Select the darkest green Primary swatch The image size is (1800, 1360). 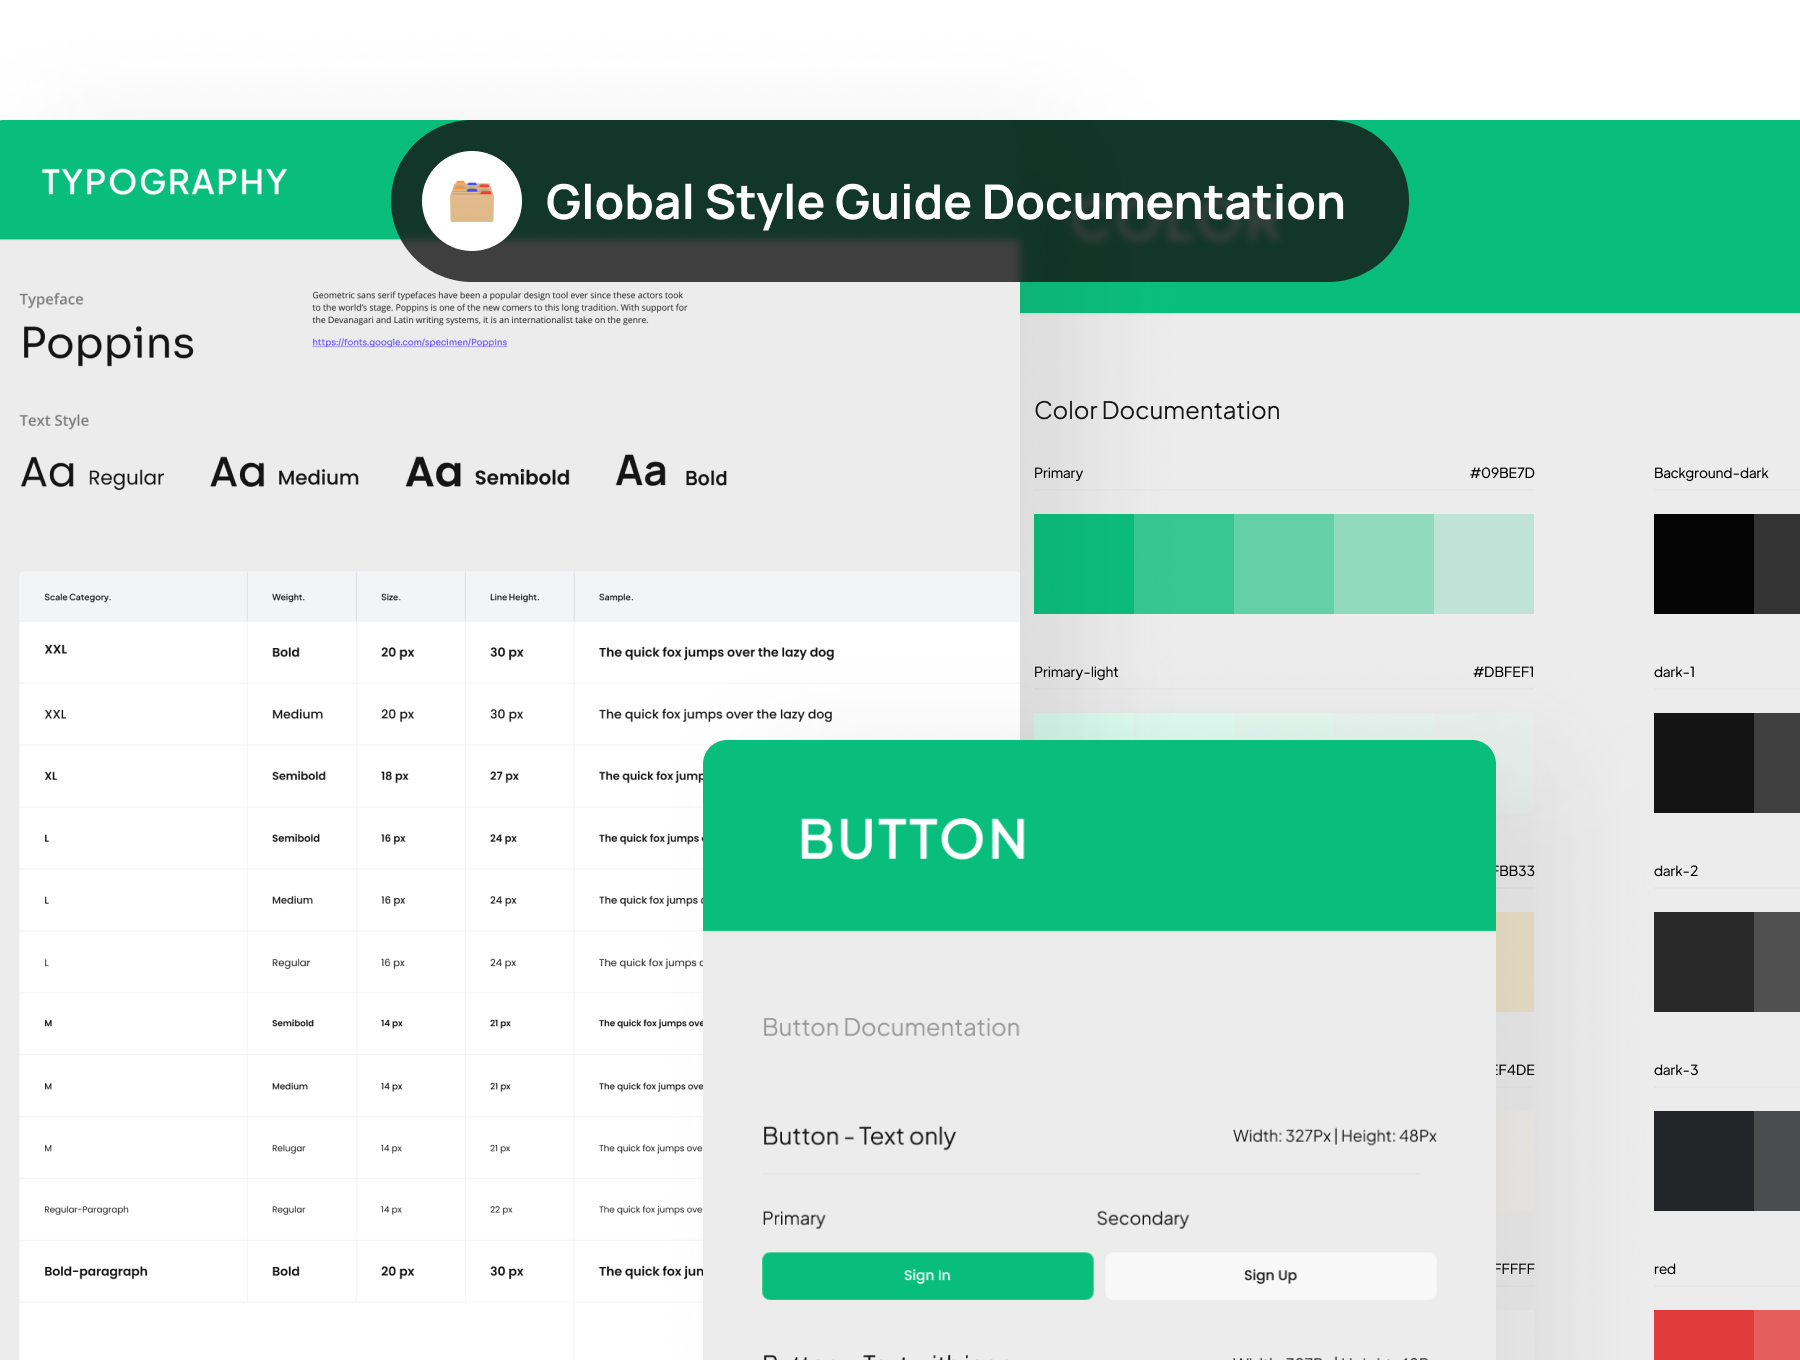(x=1083, y=564)
